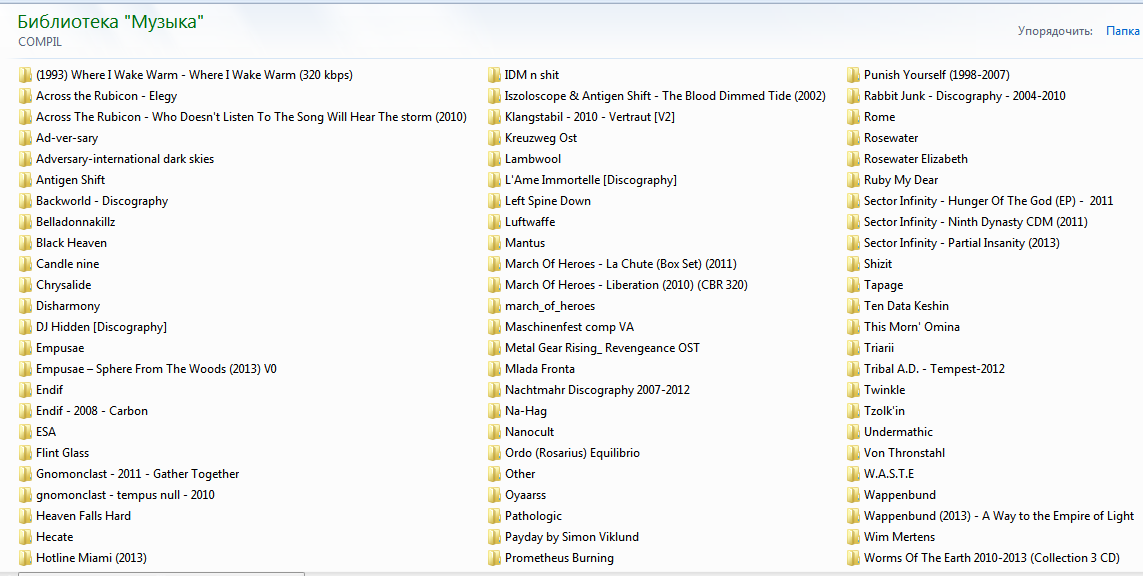Select 'gnomonclast - tempus null - 2010' name
1143x576 pixels.
[x=125, y=494]
